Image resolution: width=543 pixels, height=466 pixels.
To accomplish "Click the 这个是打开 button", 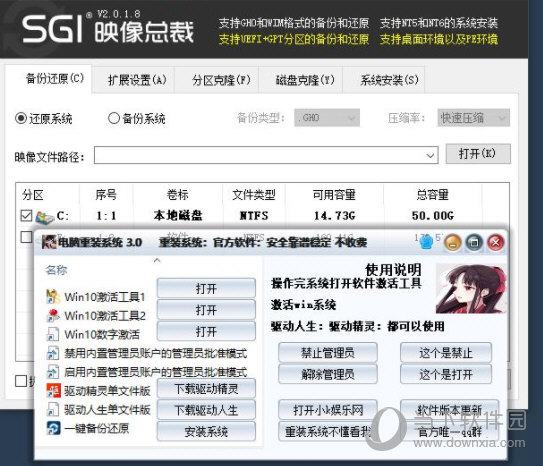I will pyautogui.click(x=446, y=374).
